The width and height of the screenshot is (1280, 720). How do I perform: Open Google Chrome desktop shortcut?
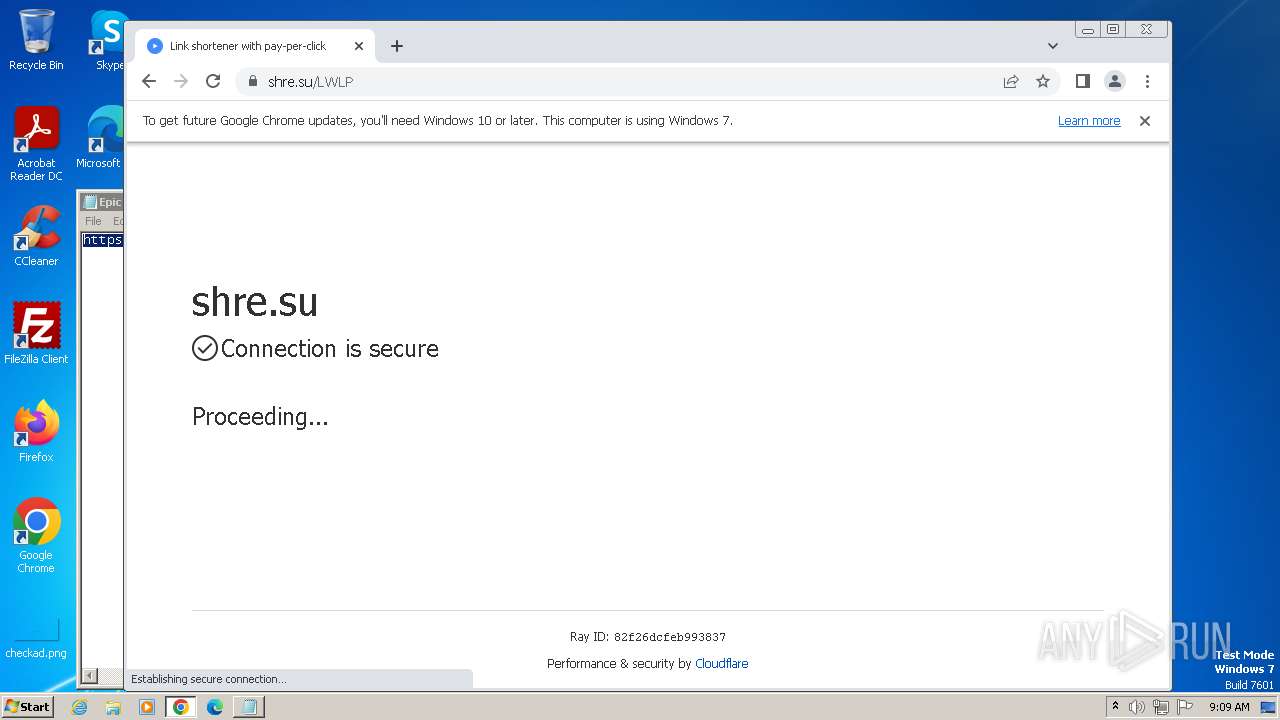[x=36, y=535]
